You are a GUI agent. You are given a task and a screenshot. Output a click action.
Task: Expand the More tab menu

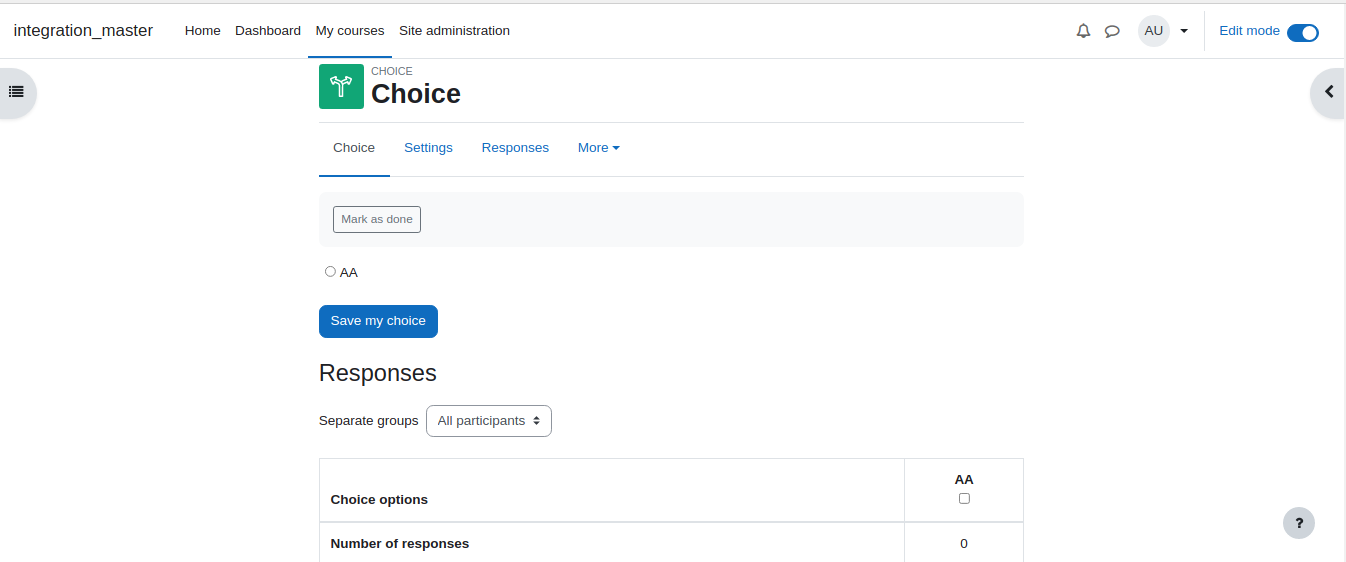pyautogui.click(x=599, y=148)
